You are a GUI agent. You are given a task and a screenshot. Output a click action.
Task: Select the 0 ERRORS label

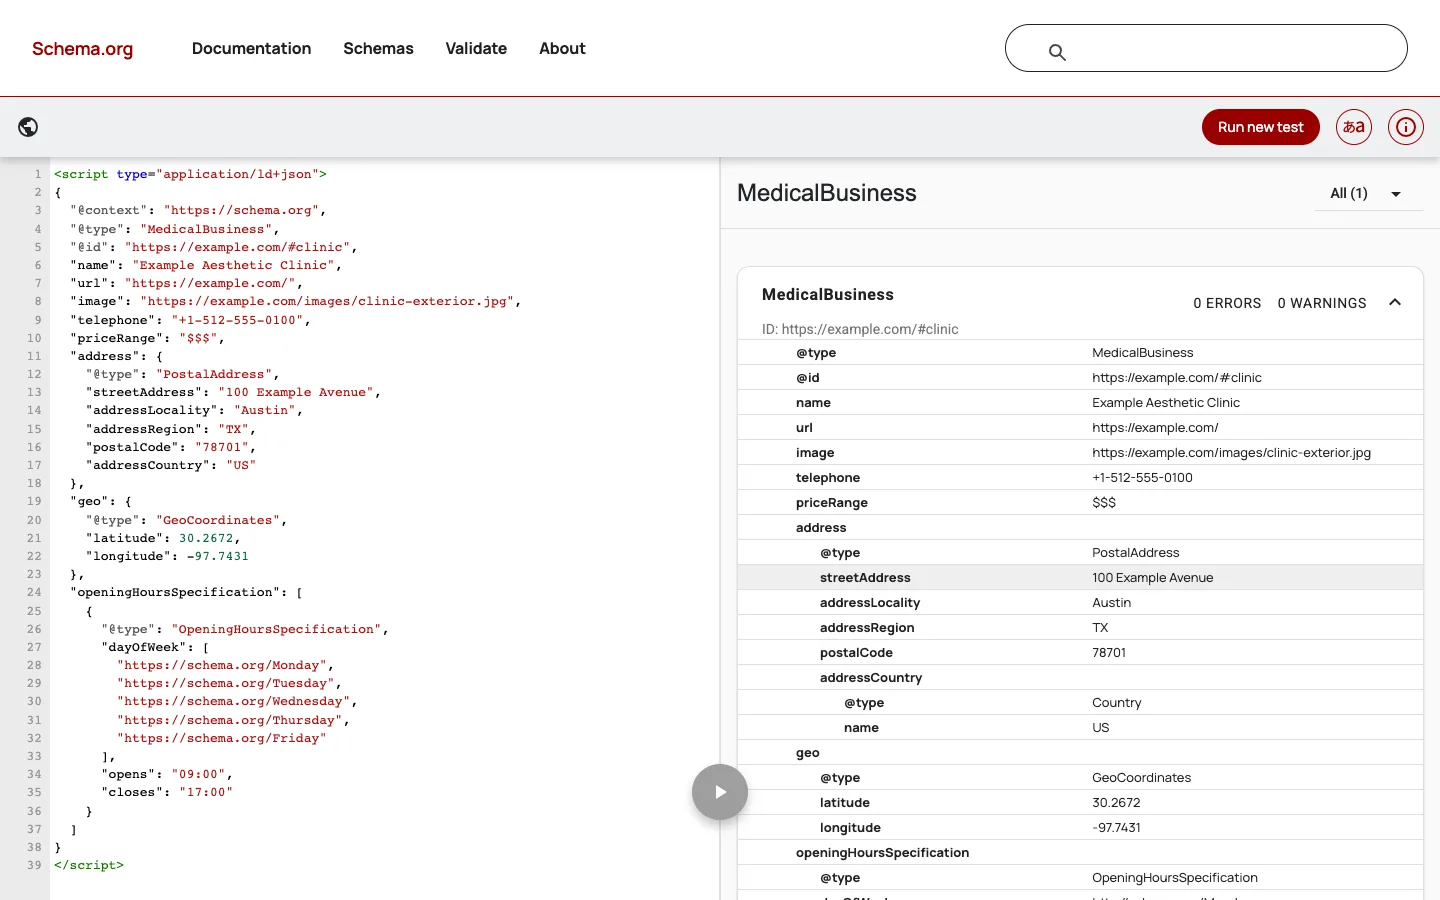(1227, 303)
